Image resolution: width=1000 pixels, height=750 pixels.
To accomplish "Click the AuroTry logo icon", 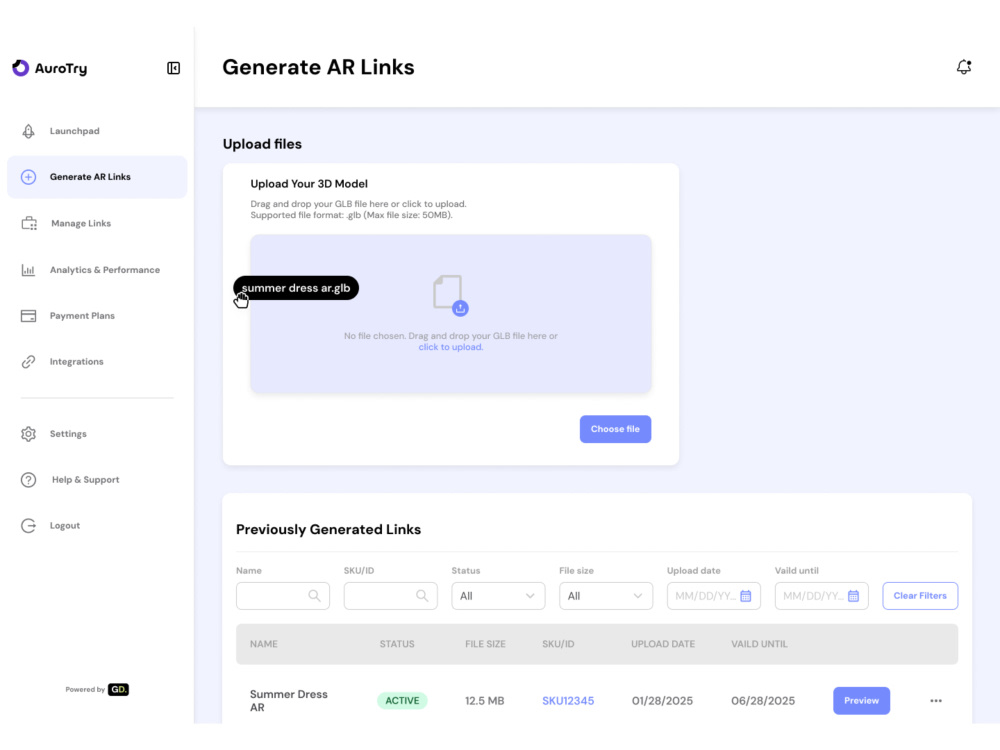I will coord(20,68).
